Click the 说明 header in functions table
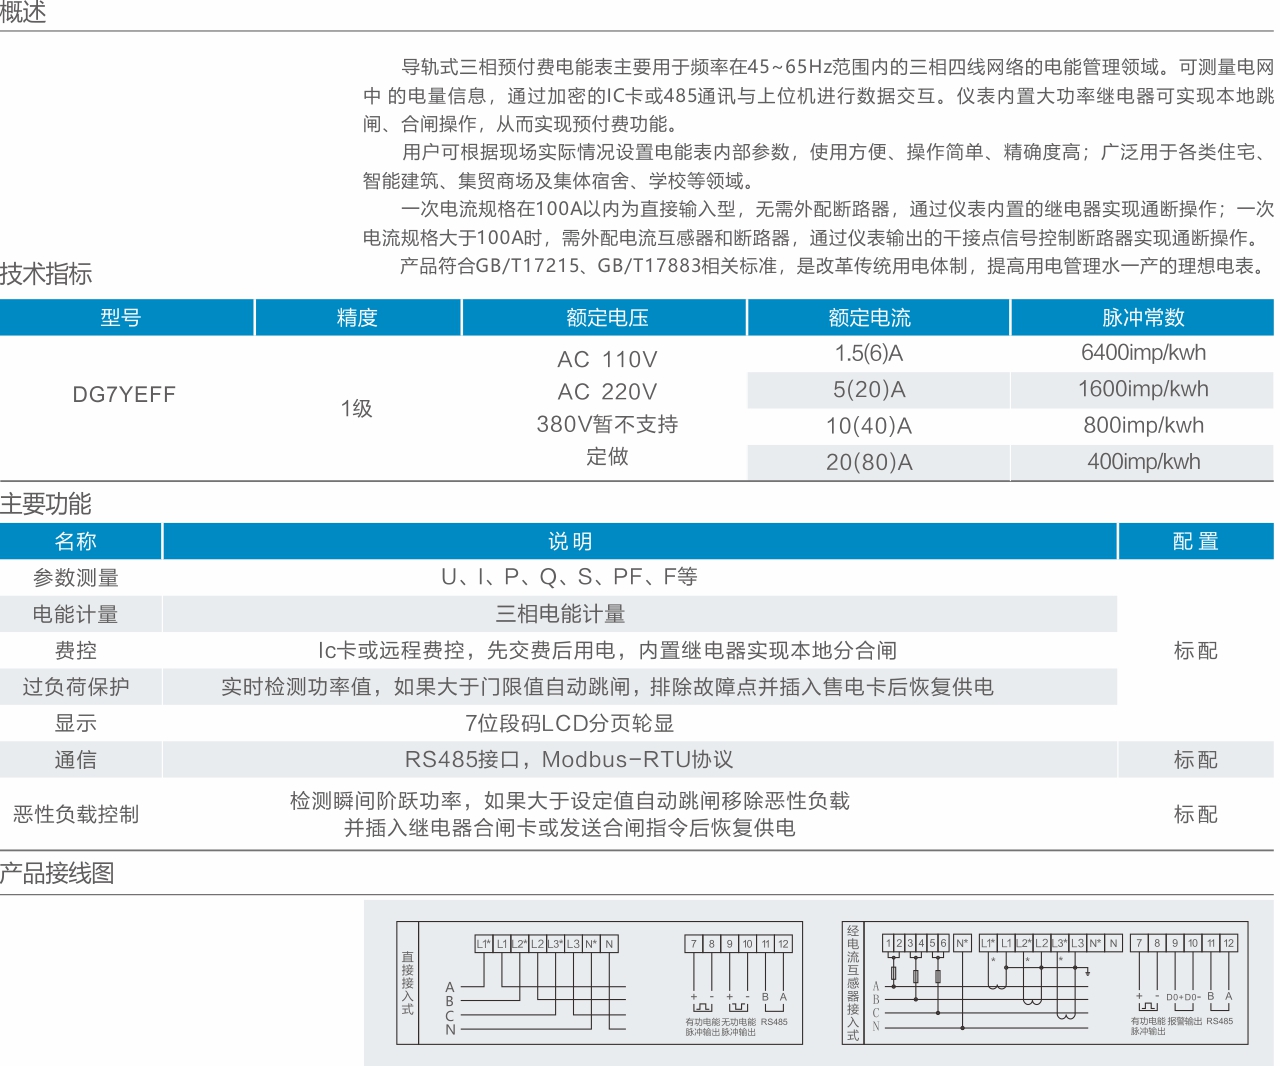 [x=640, y=541]
